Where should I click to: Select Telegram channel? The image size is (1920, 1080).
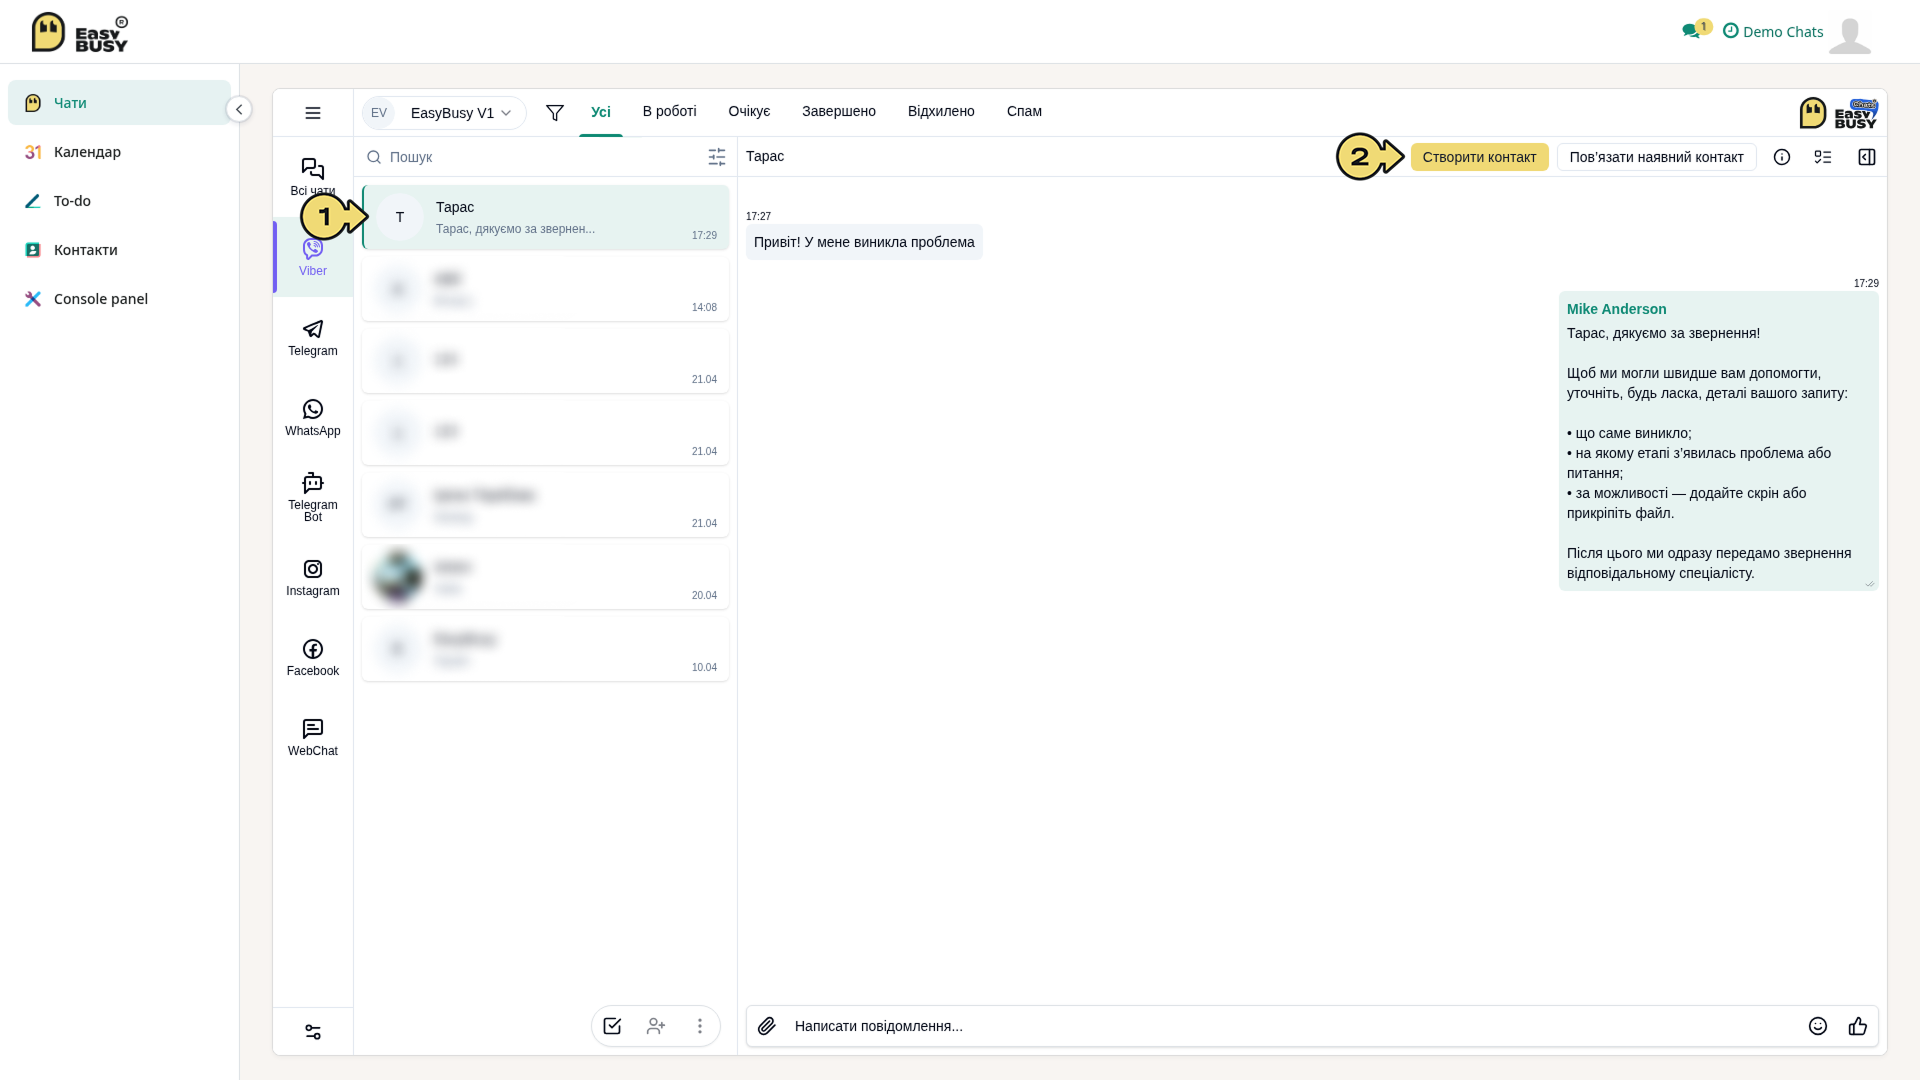click(x=313, y=338)
